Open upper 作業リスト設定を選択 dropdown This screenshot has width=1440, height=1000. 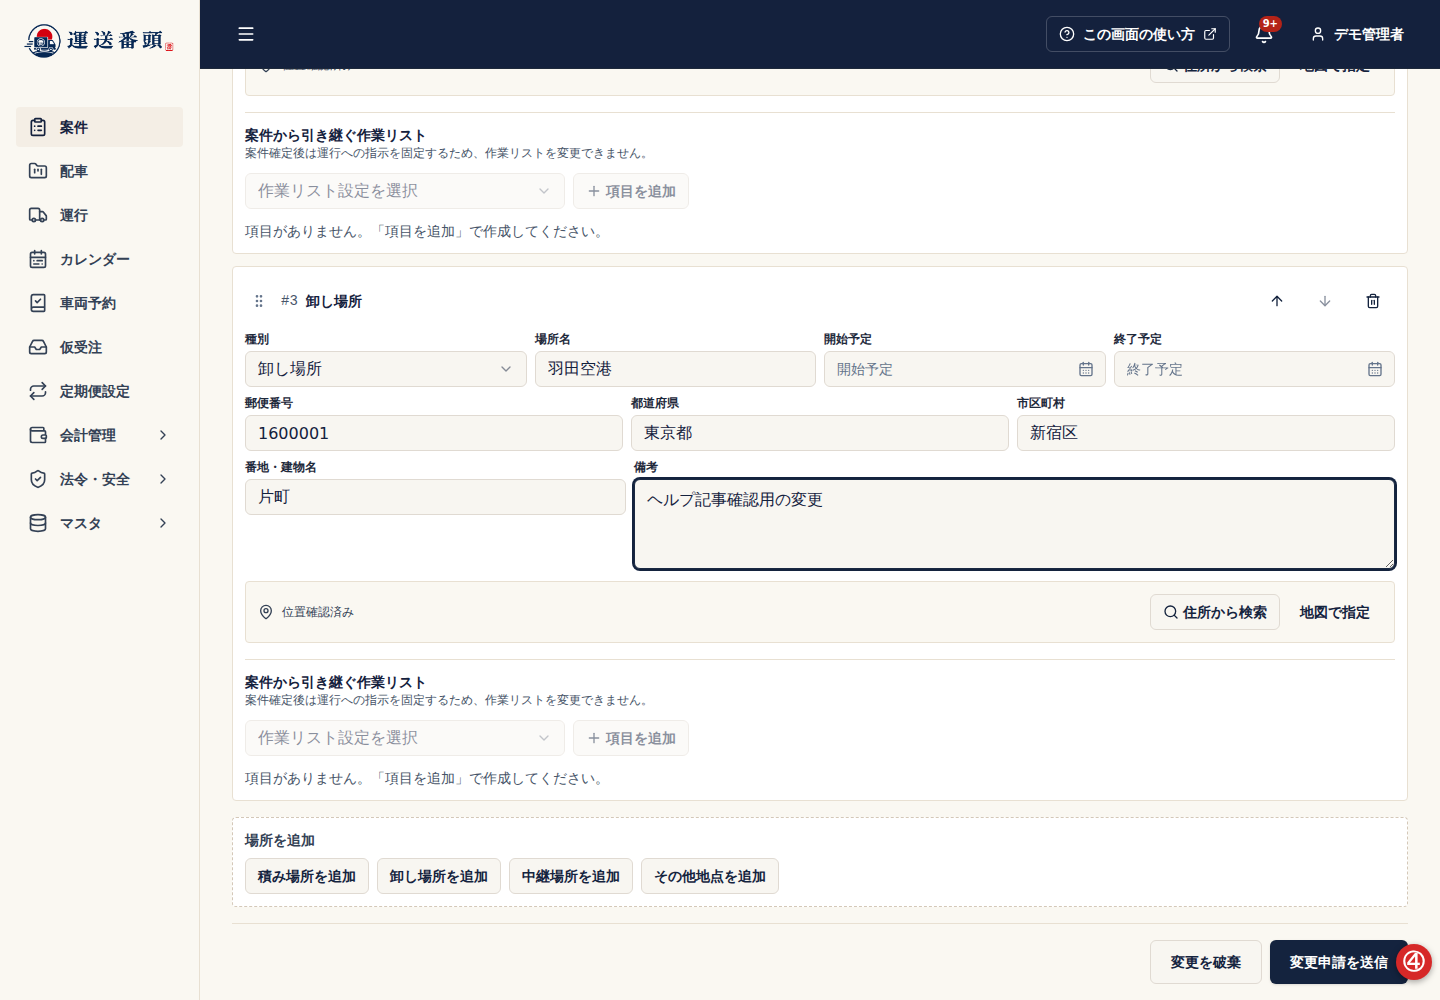(405, 191)
